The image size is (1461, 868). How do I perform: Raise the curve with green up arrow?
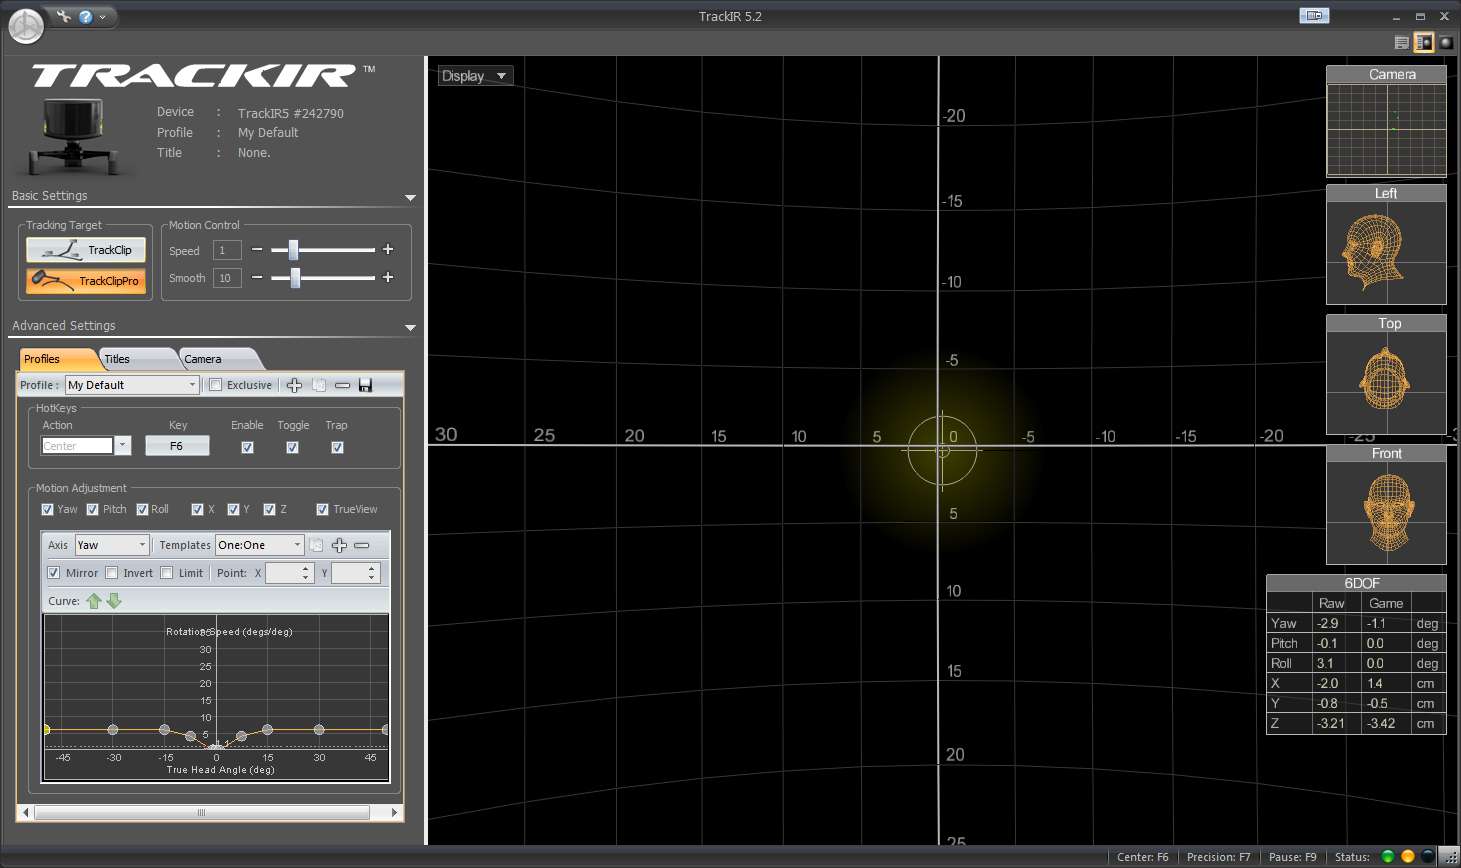point(94,601)
